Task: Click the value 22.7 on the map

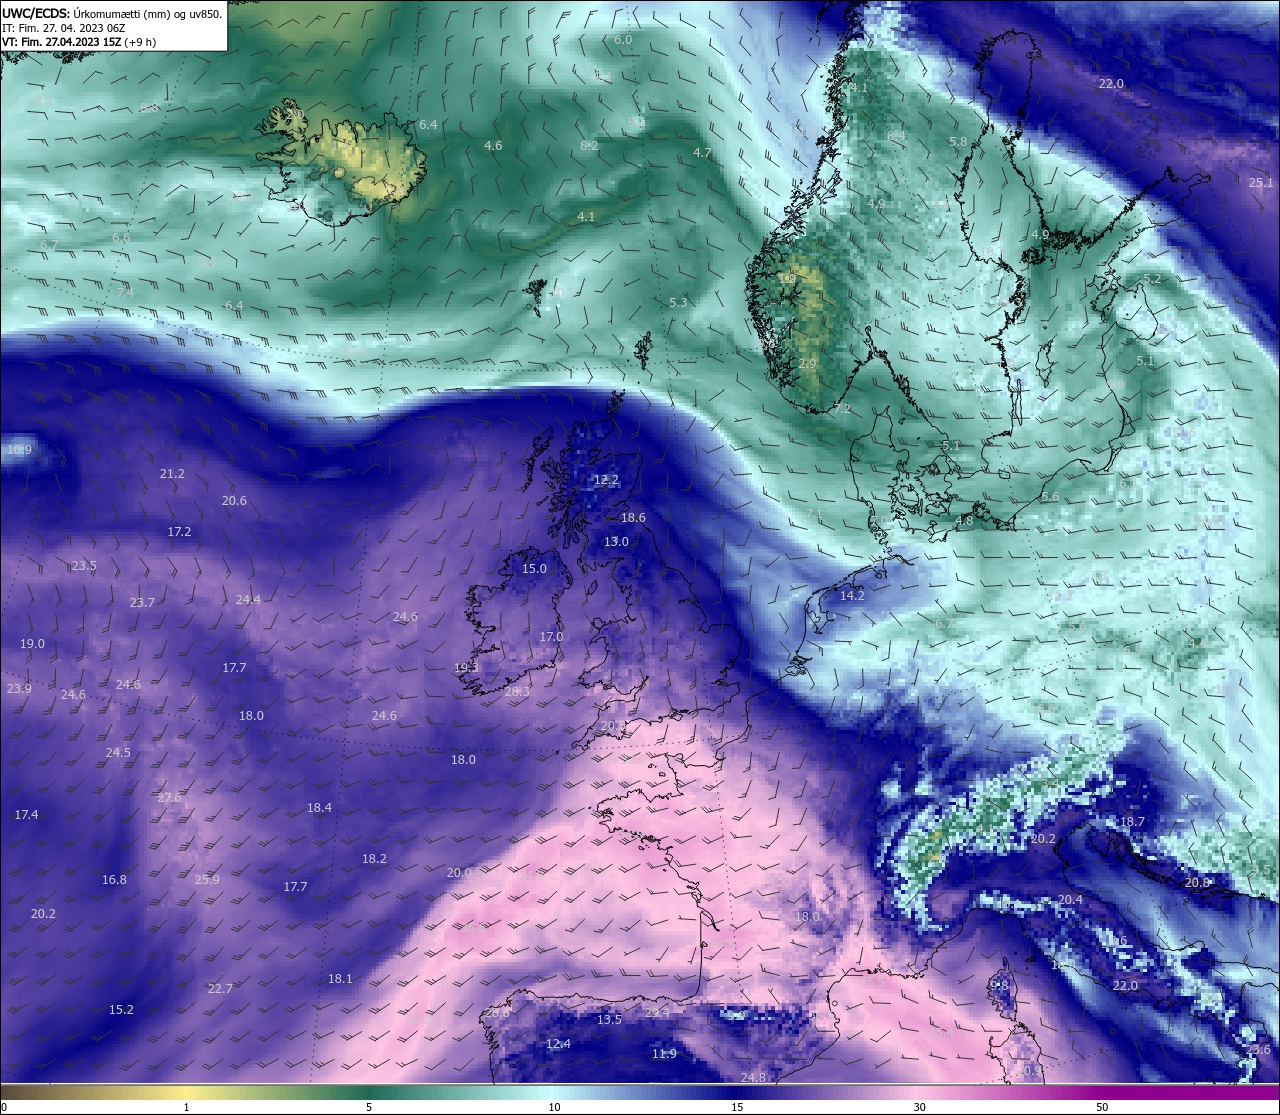Action: click(220, 989)
